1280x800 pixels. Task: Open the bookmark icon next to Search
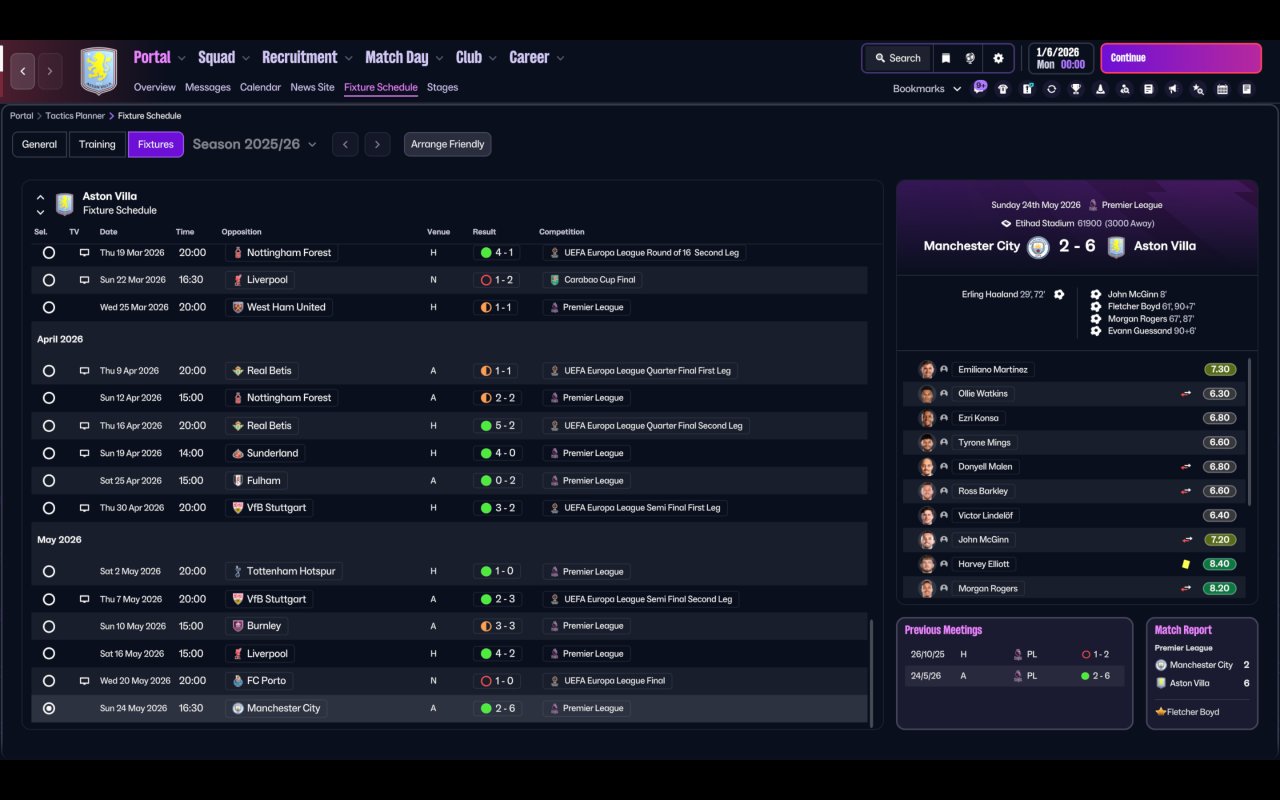pyautogui.click(x=945, y=58)
